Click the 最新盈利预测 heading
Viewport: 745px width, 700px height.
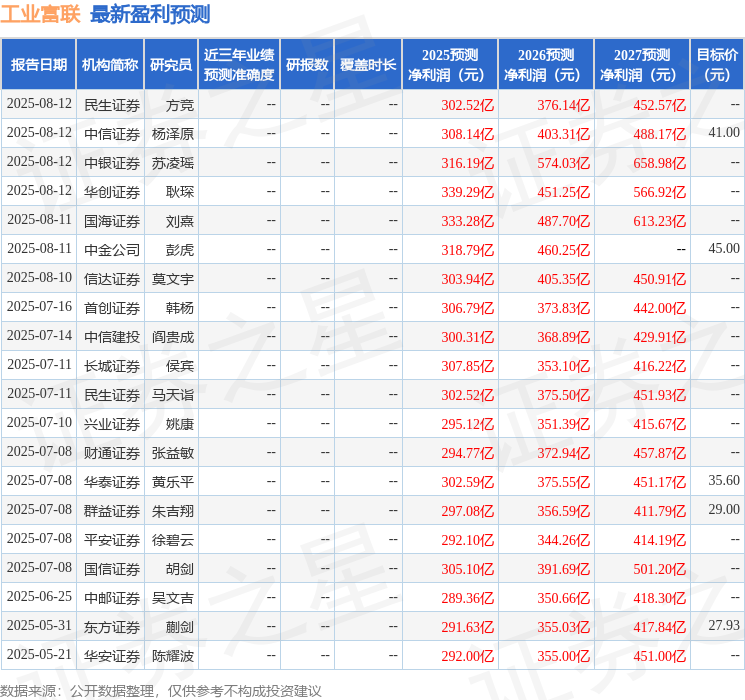tap(150, 14)
